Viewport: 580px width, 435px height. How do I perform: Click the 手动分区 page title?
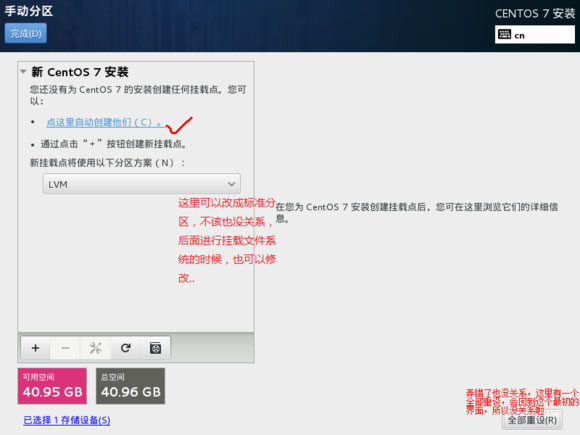pyautogui.click(x=29, y=11)
